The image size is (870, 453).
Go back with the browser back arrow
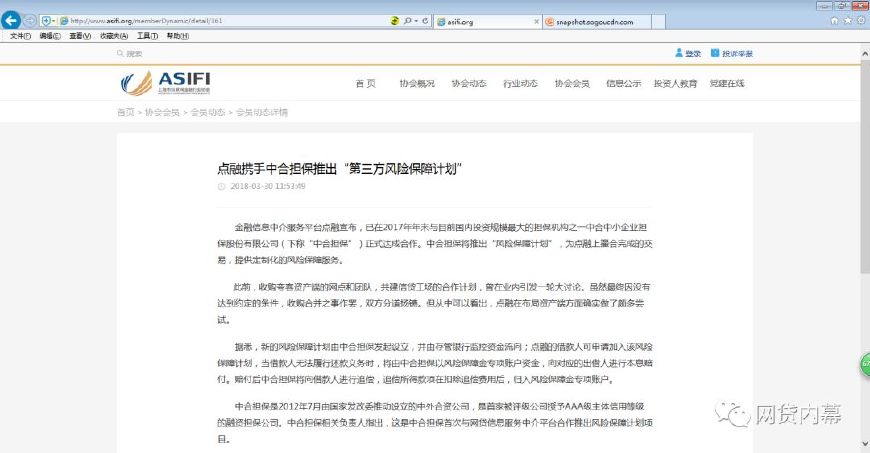pyautogui.click(x=11, y=21)
